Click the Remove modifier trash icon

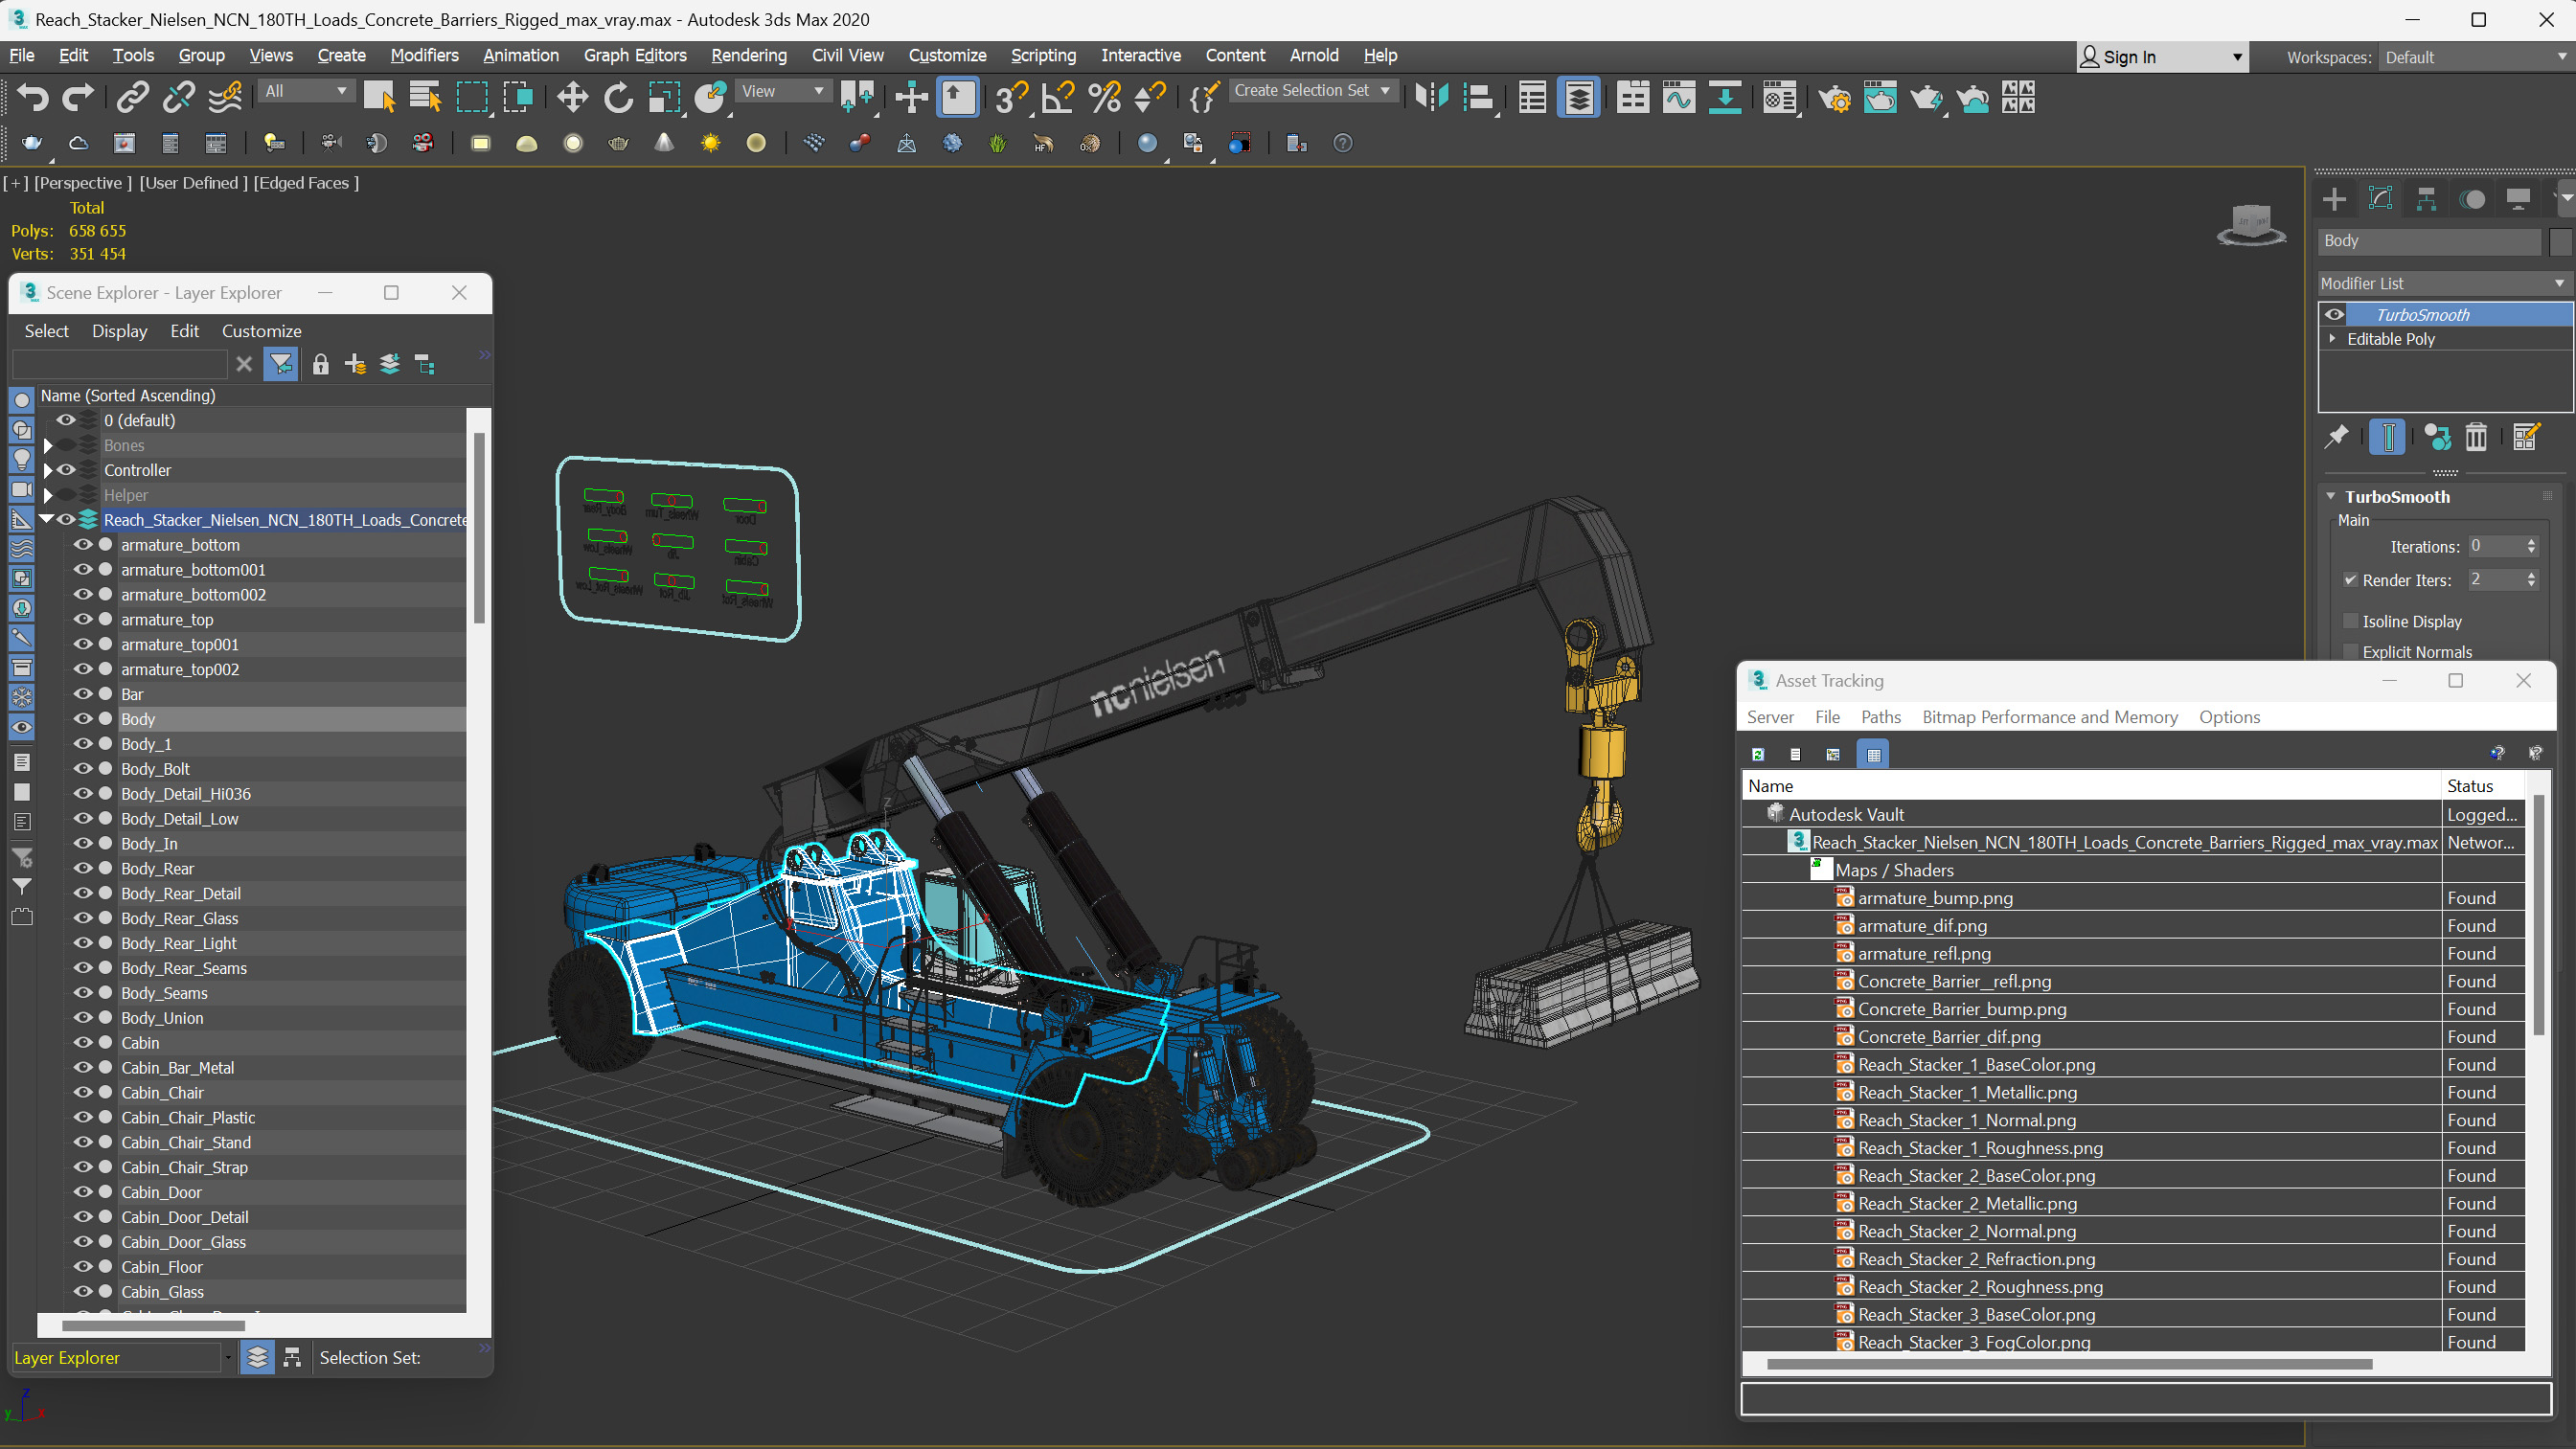[x=2476, y=437]
